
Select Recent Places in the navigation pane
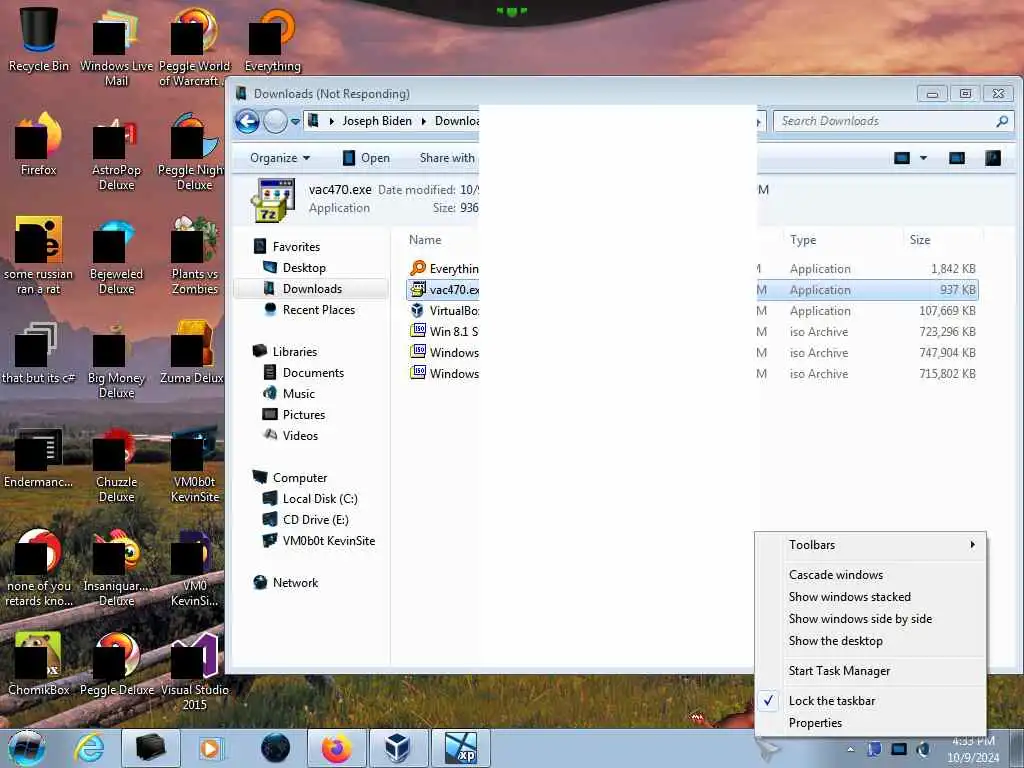(x=318, y=310)
